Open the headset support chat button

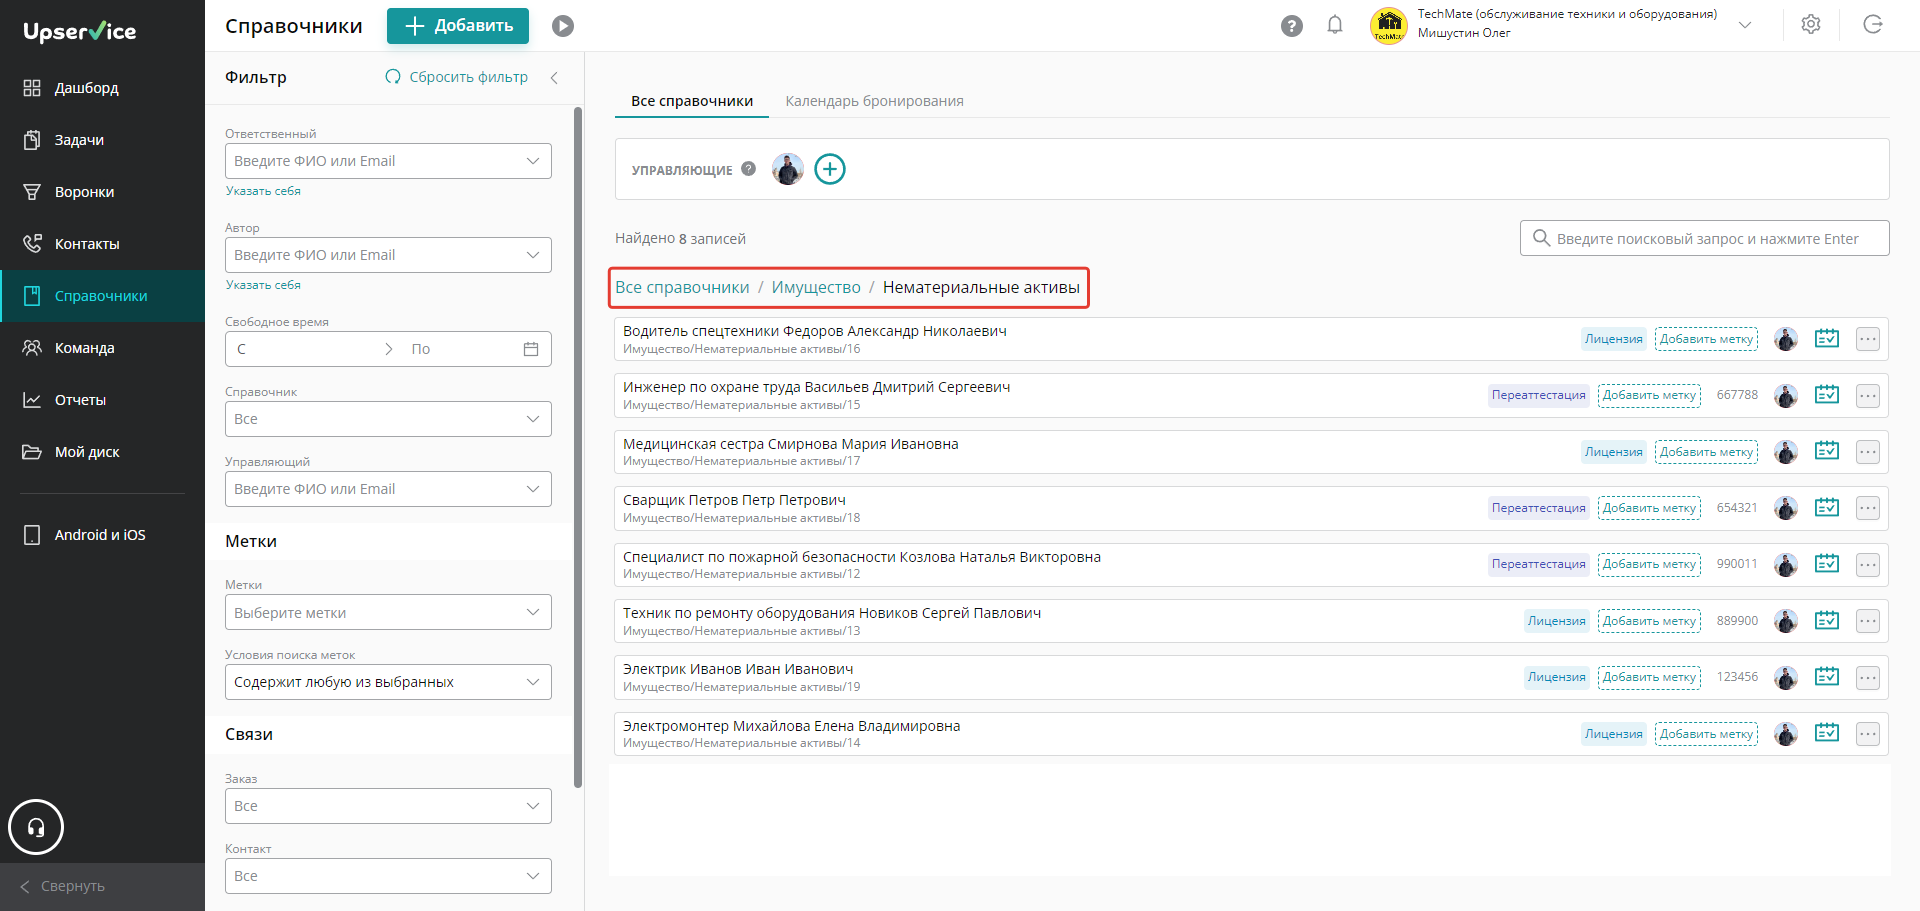click(x=36, y=827)
